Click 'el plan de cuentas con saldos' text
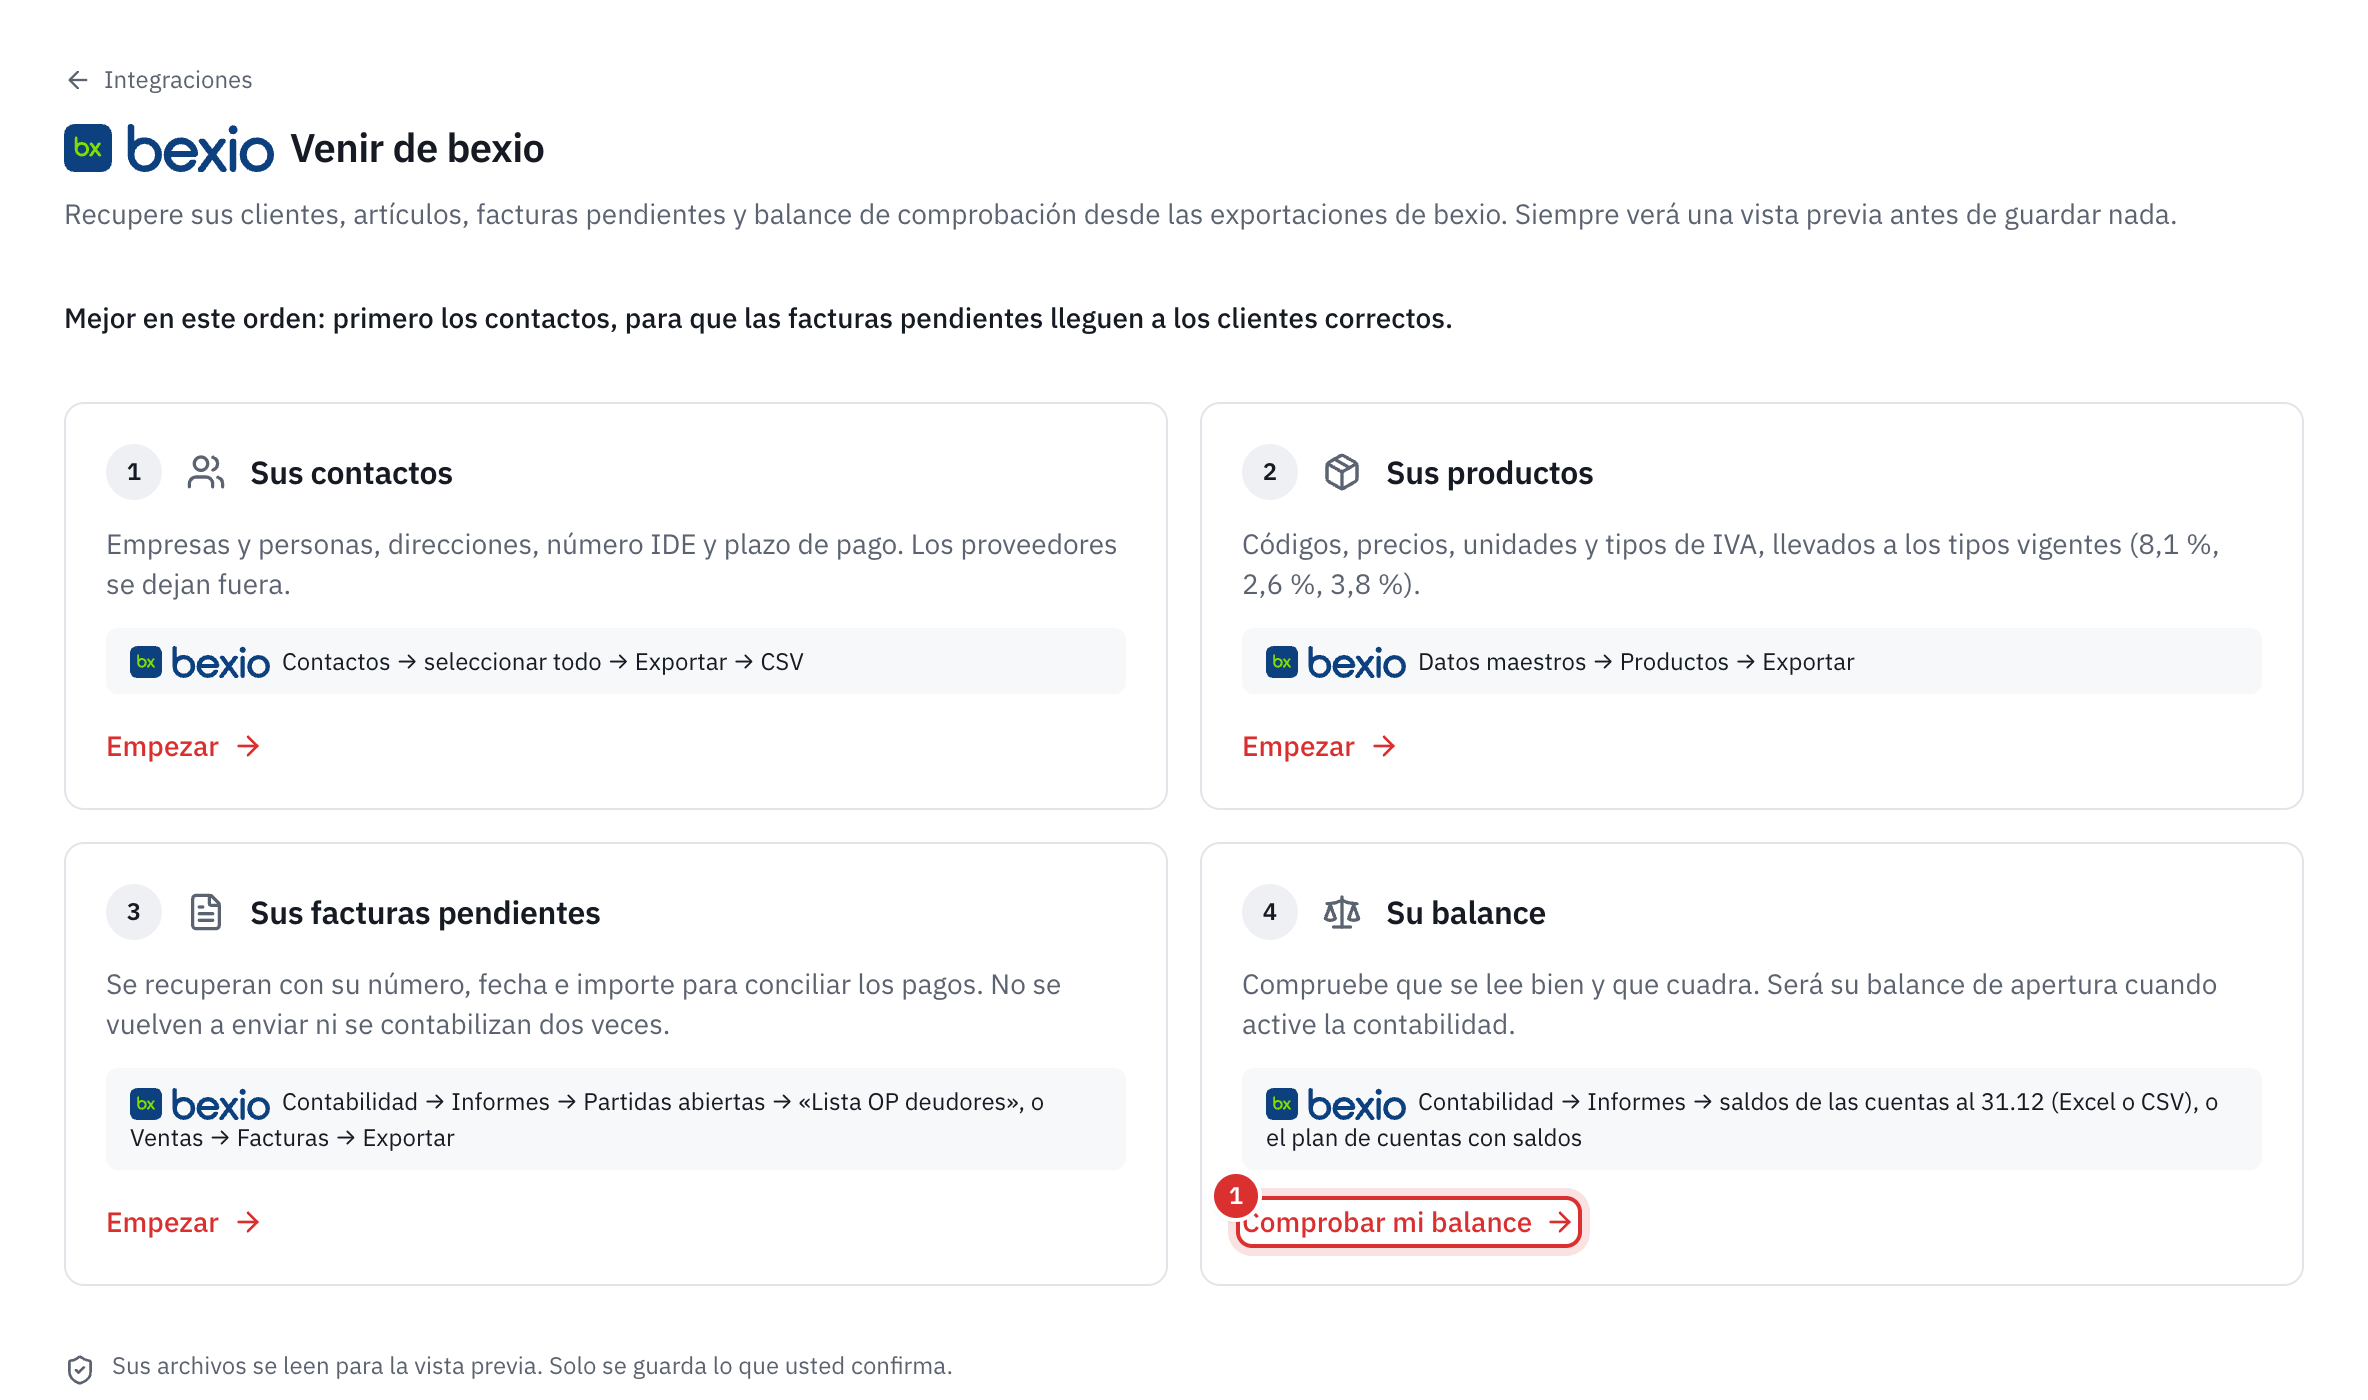Viewport: 2368px width, 1400px height. tap(1424, 1138)
